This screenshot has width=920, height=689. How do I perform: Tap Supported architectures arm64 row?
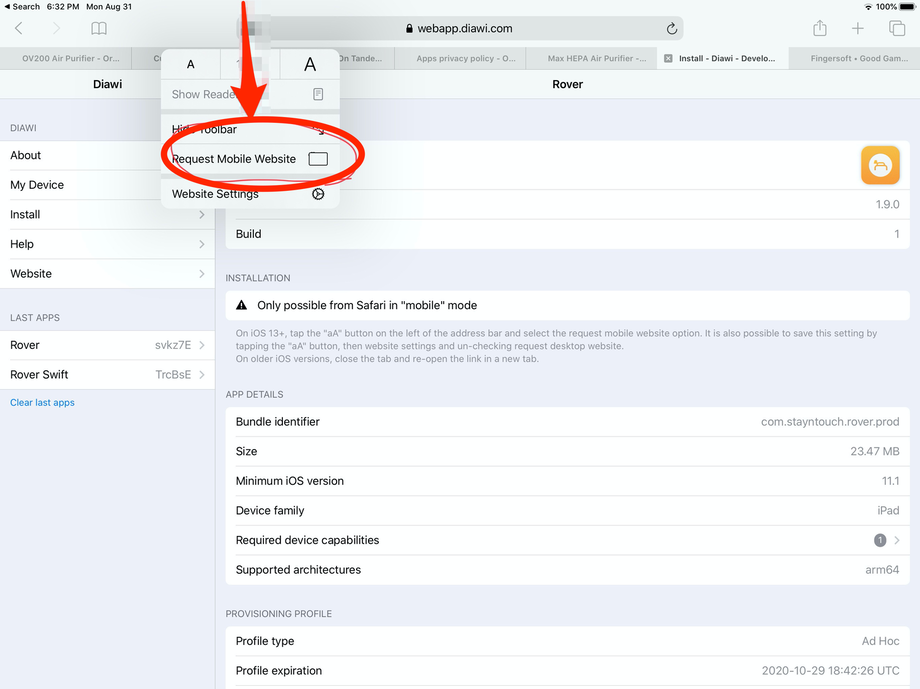(x=567, y=569)
